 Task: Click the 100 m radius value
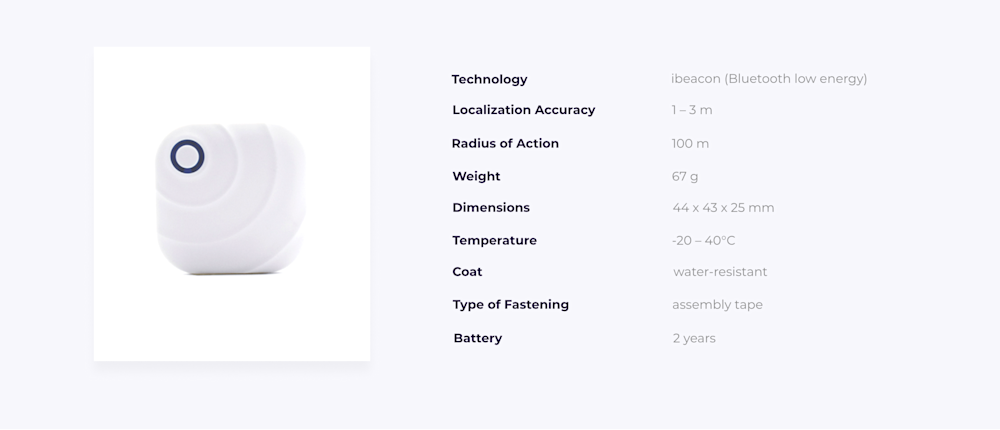(690, 144)
